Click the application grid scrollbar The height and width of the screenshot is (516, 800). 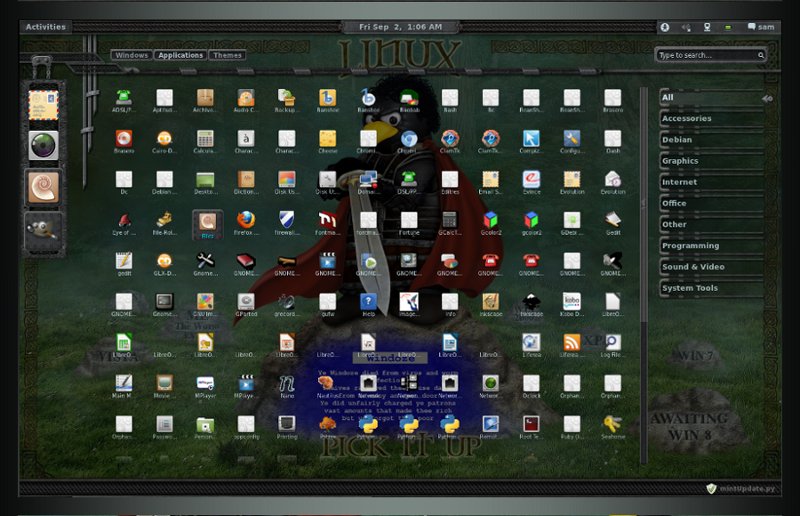pyautogui.click(x=644, y=276)
